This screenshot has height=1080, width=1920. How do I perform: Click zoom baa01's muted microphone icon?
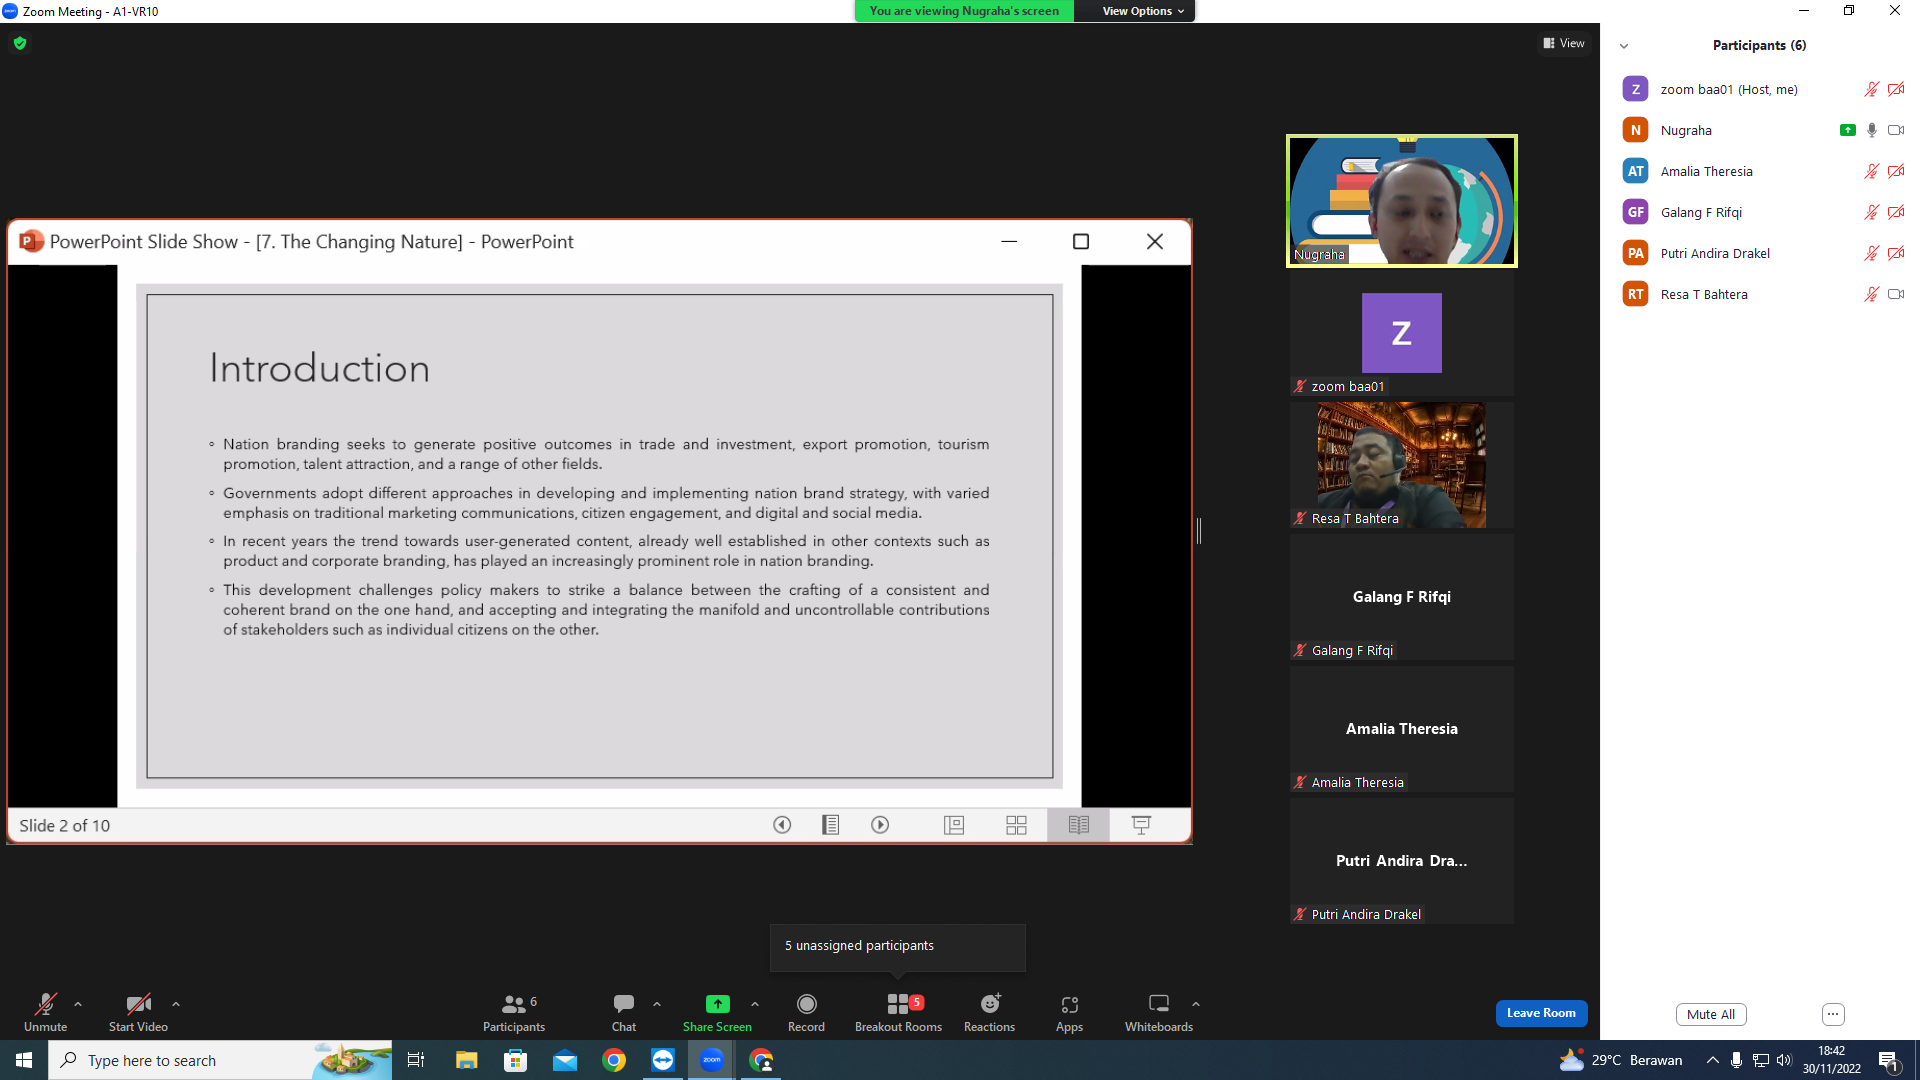(x=1871, y=89)
